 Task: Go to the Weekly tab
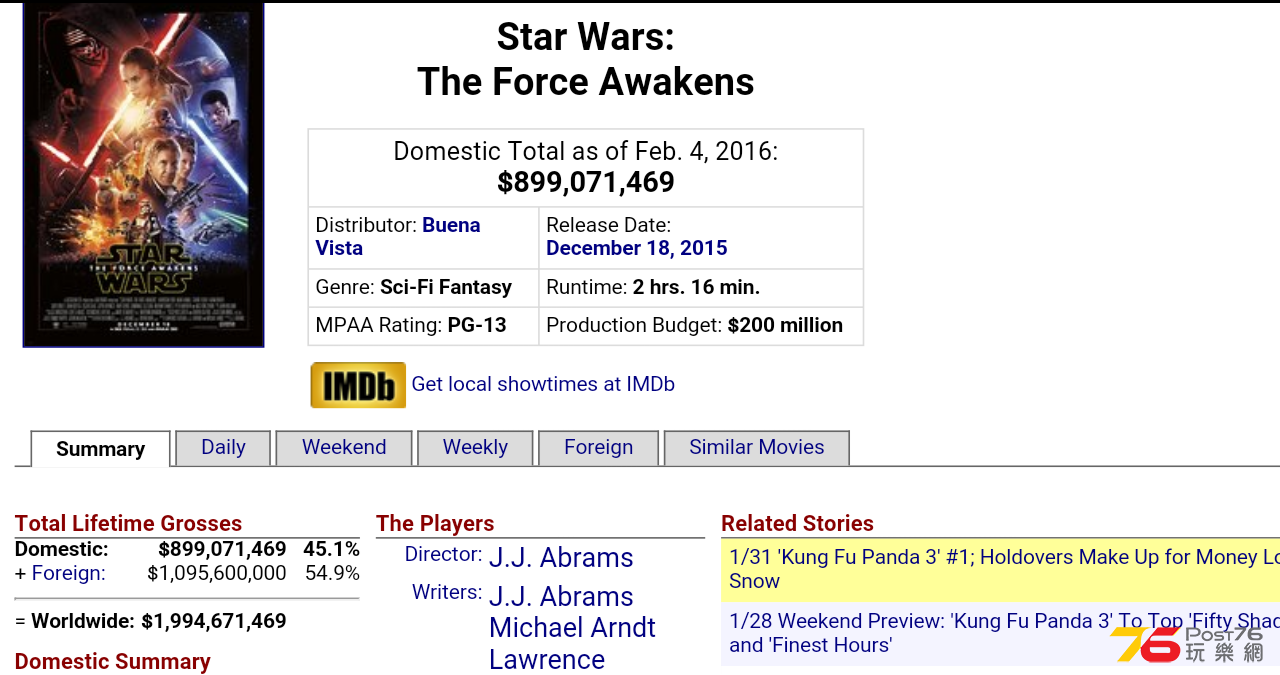(x=475, y=448)
